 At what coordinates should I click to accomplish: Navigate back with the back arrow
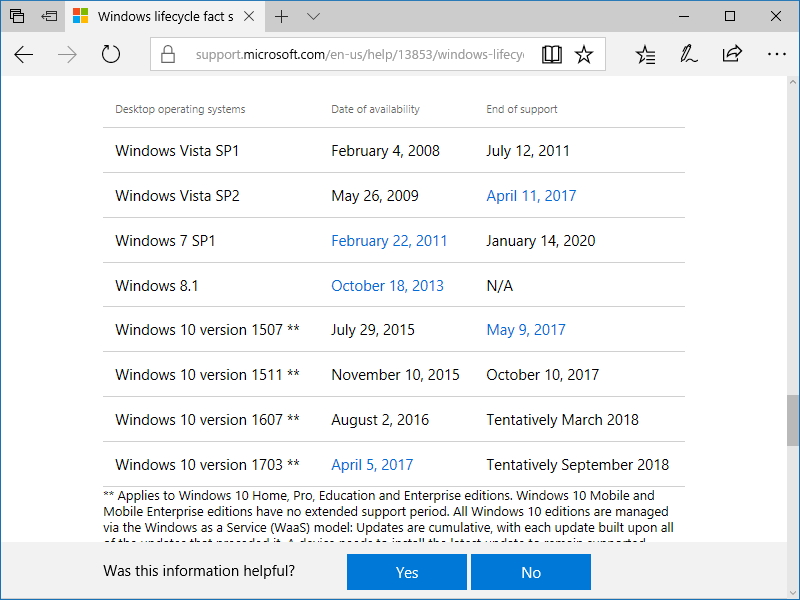24,54
